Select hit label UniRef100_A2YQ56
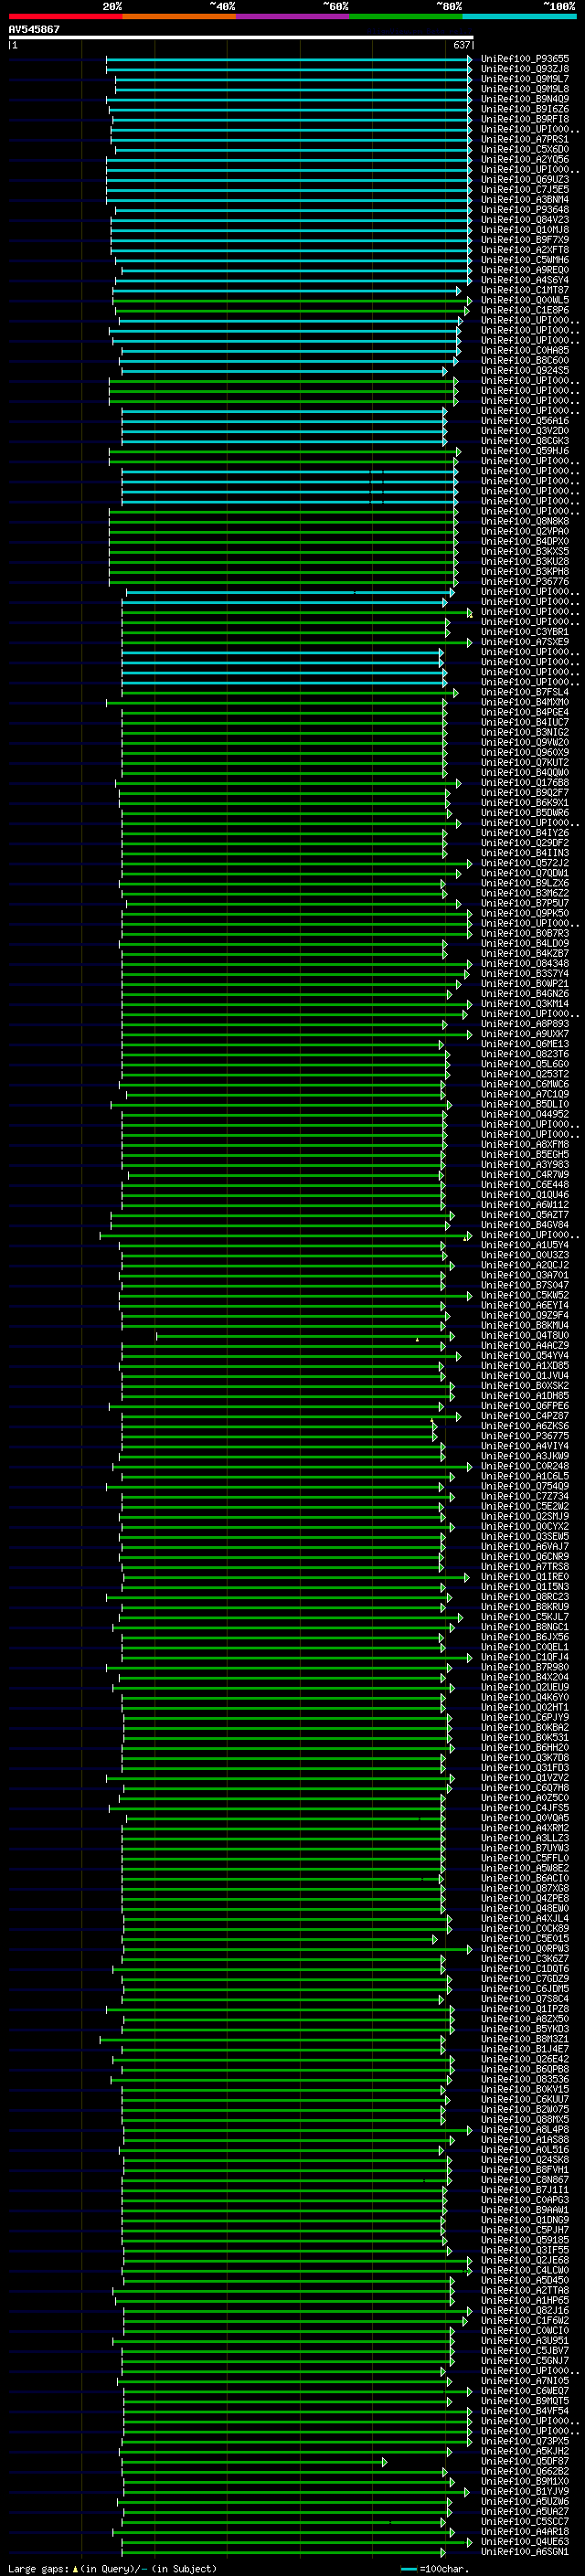The image size is (585, 2576). point(525,159)
